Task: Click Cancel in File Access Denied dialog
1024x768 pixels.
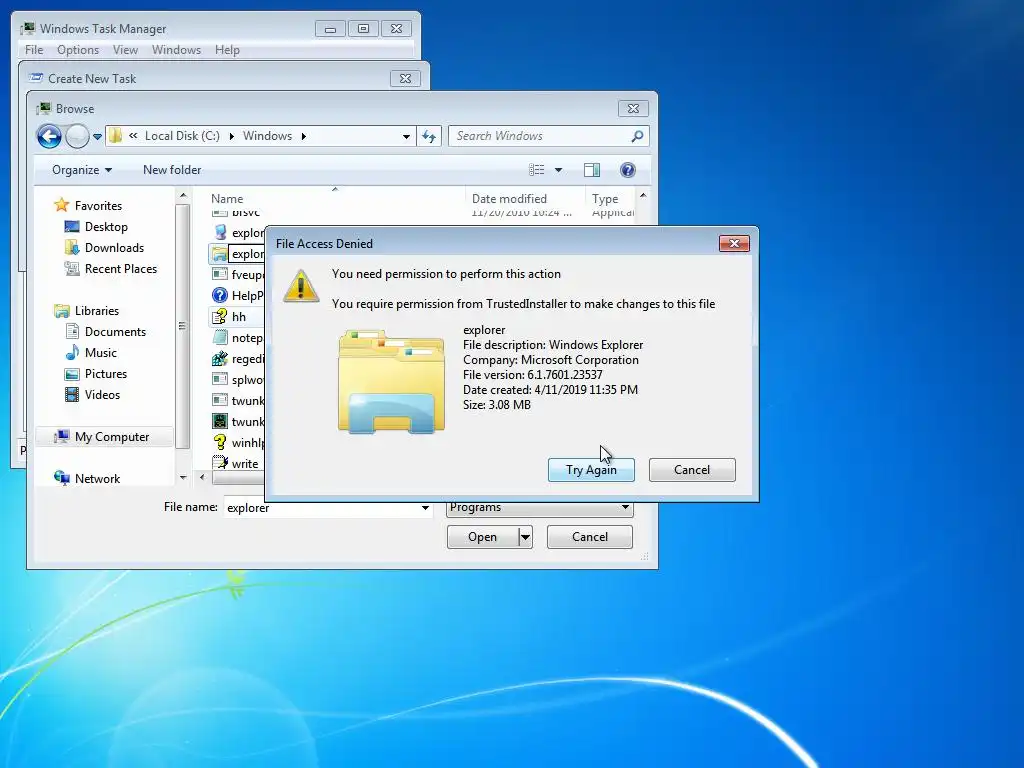Action: point(692,470)
